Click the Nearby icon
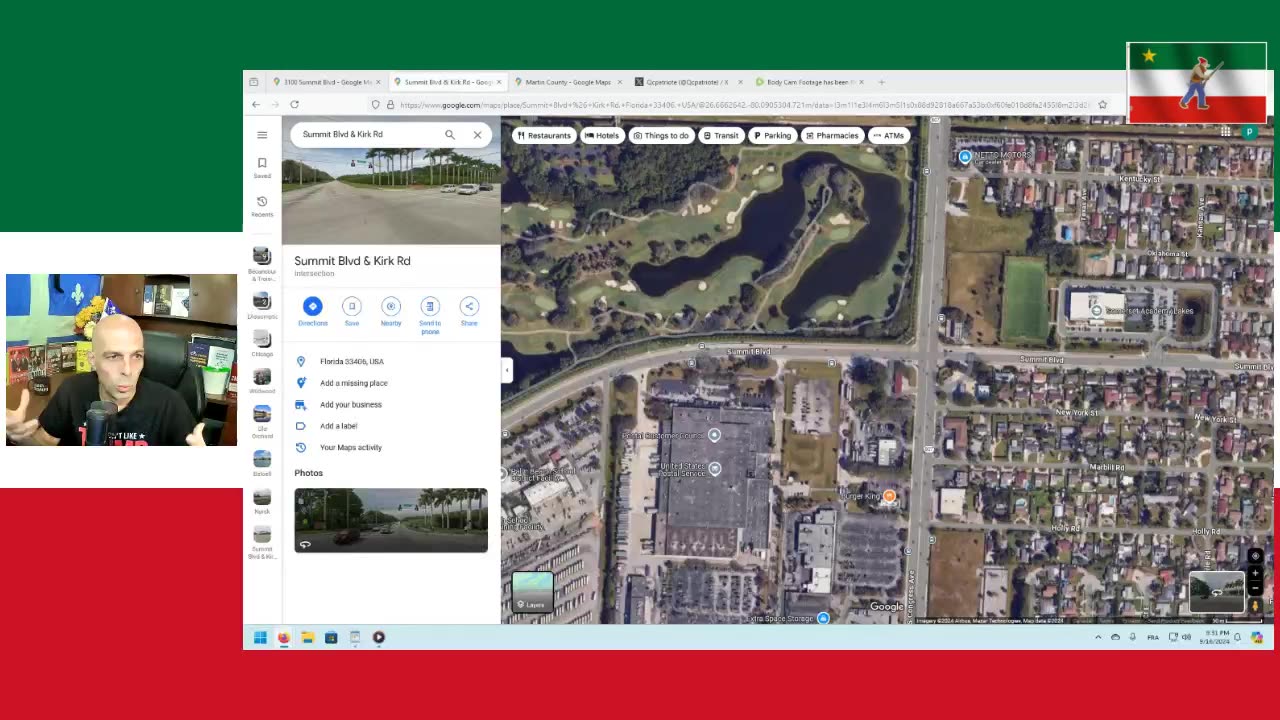Viewport: 1280px width, 720px height. [x=391, y=311]
